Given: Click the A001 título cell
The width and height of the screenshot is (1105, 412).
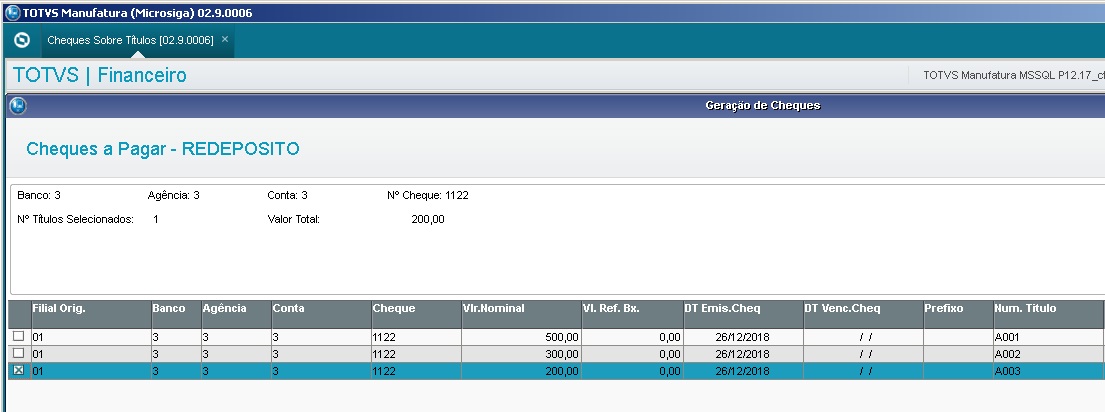Looking at the screenshot, I should pyautogui.click(x=1049, y=337).
